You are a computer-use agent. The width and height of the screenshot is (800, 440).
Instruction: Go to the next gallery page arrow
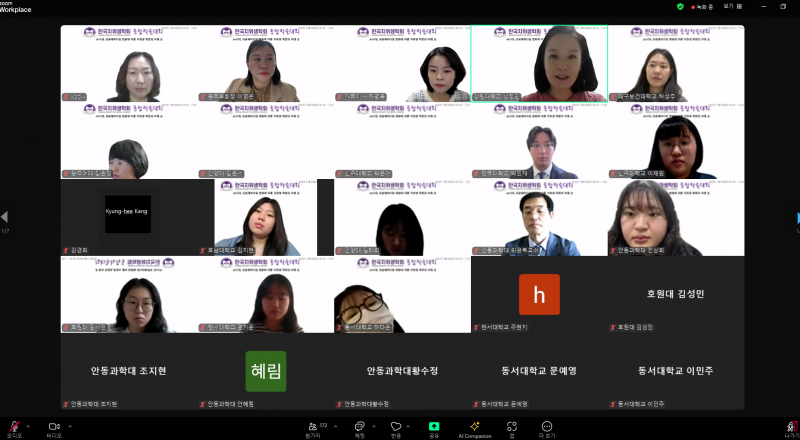(x=796, y=217)
